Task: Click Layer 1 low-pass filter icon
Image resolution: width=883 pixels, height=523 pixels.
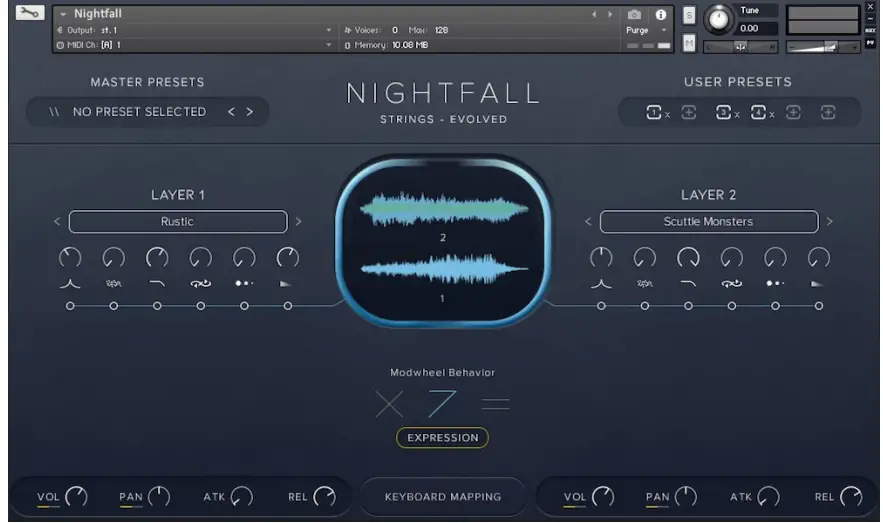Action: (157, 284)
